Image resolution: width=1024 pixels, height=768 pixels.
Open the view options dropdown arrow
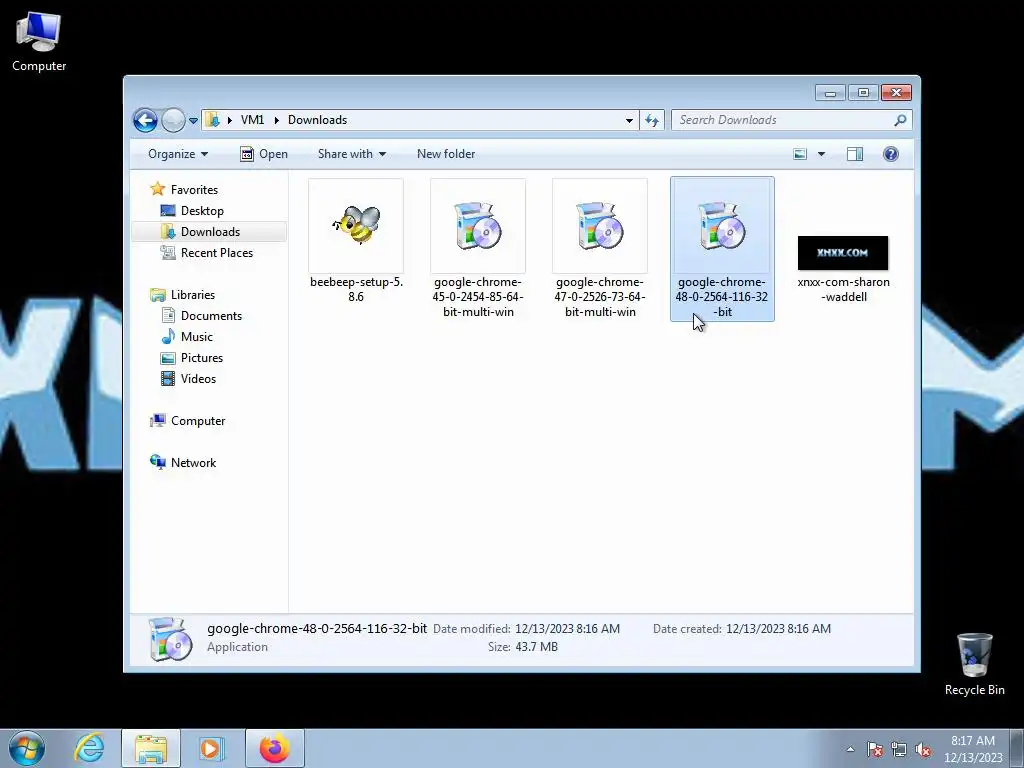coord(822,154)
